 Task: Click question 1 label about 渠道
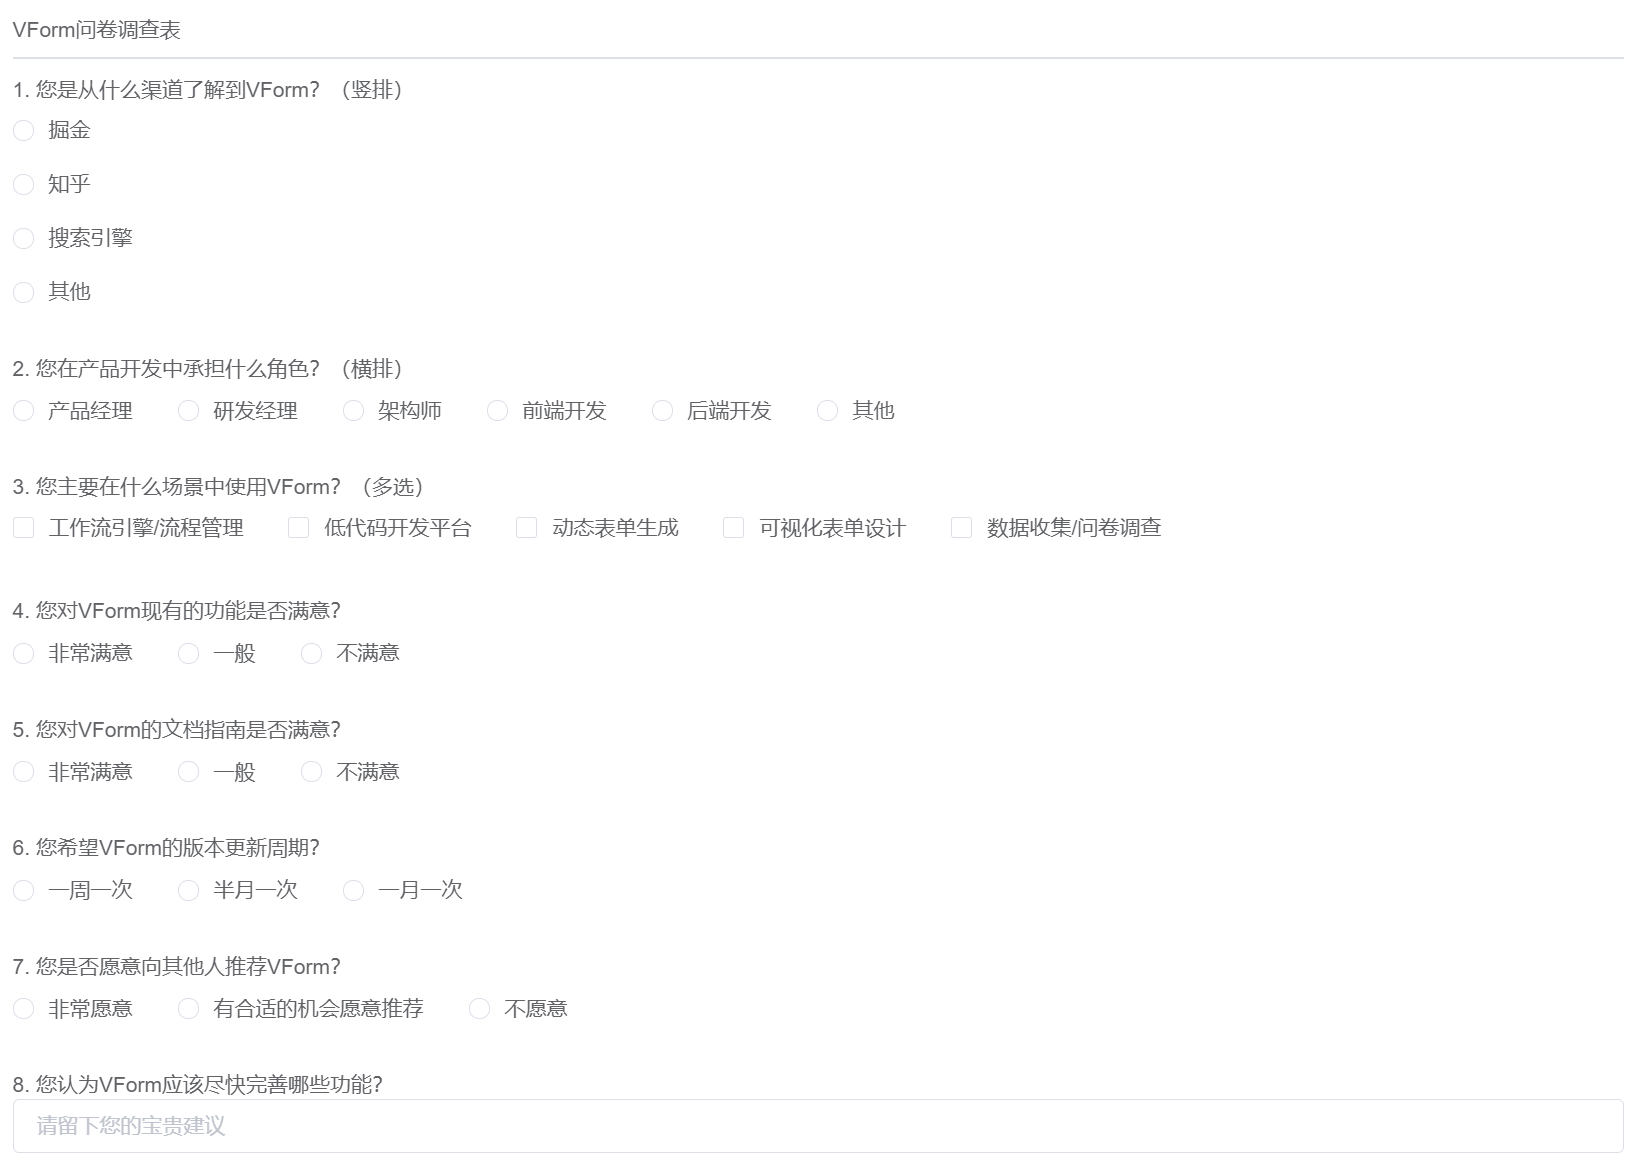pyautogui.click(x=209, y=90)
